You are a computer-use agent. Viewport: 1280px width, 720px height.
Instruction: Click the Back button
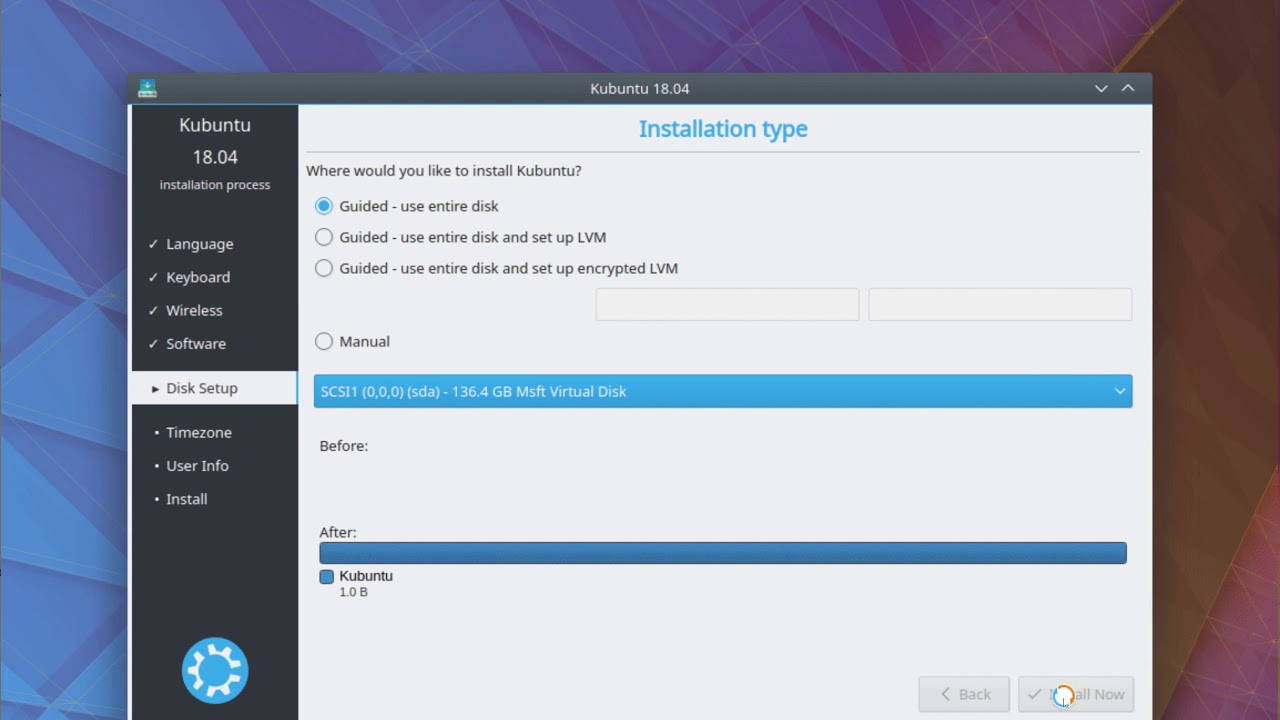[964, 694]
